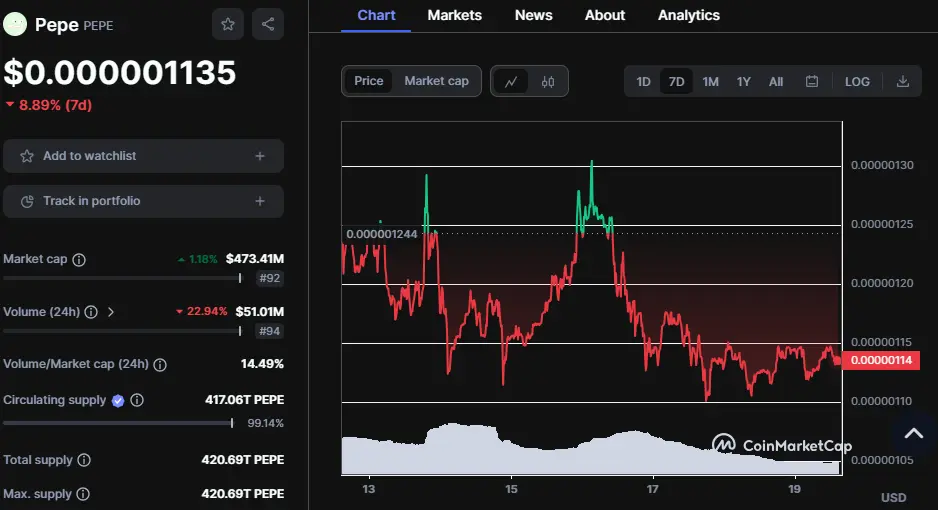
Task: Click the 15 date label on x-axis
Action: point(511,489)
